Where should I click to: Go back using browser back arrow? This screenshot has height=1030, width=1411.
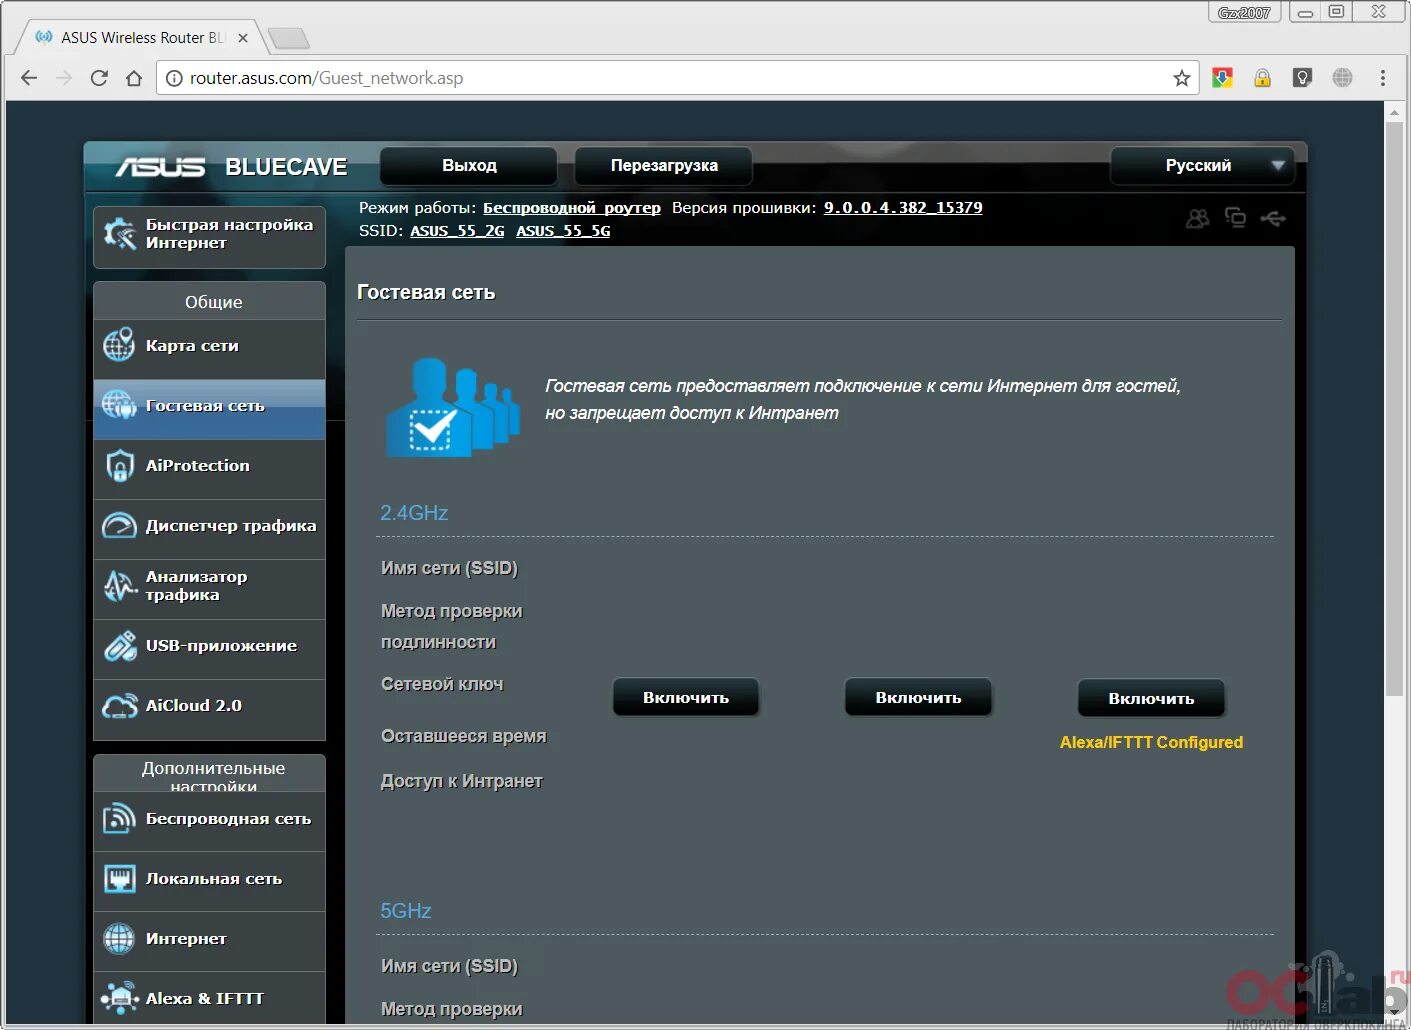point(29,78)
